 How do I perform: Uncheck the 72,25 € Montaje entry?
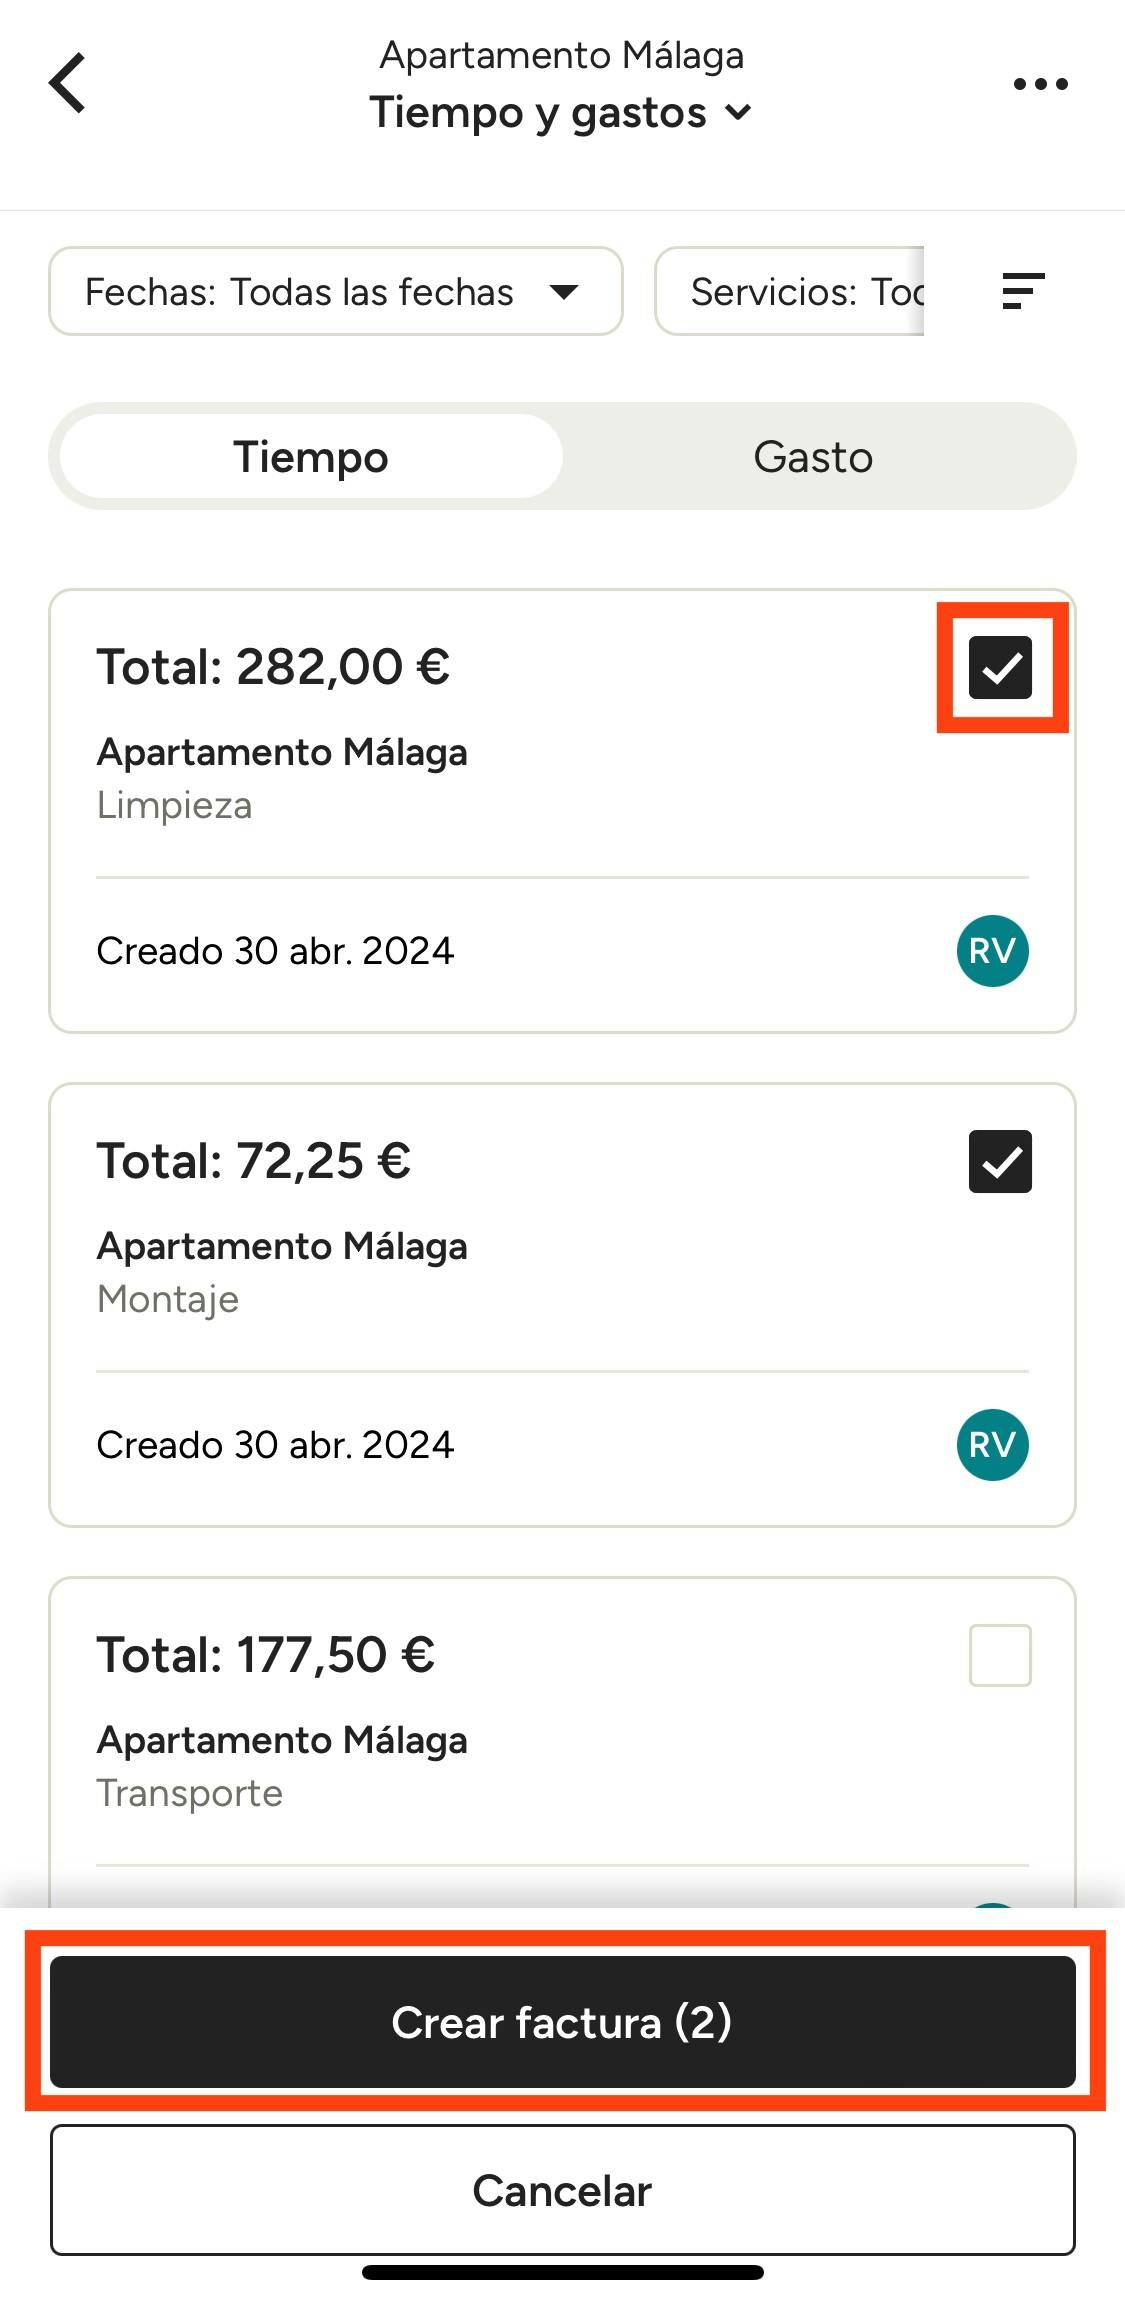coord(1000,1161)
